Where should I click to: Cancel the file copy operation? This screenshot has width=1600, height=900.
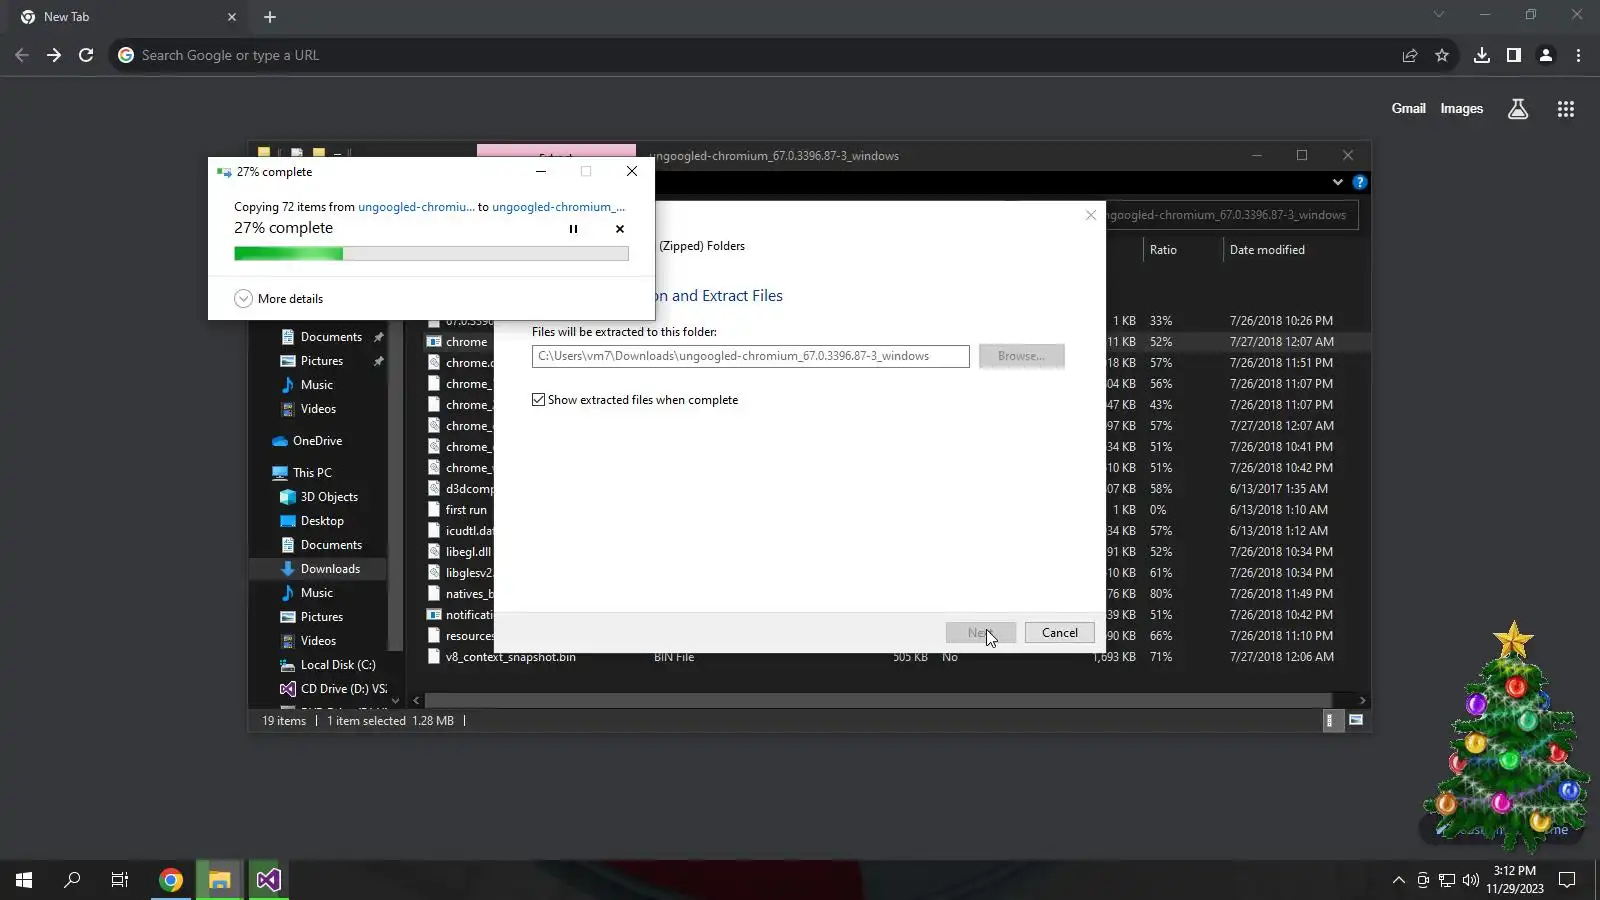[620, 229]
